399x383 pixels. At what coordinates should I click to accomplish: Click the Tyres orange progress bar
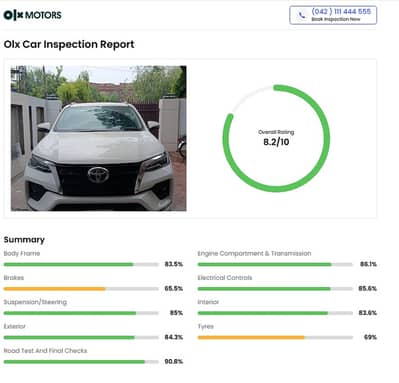tap(275, 337)
